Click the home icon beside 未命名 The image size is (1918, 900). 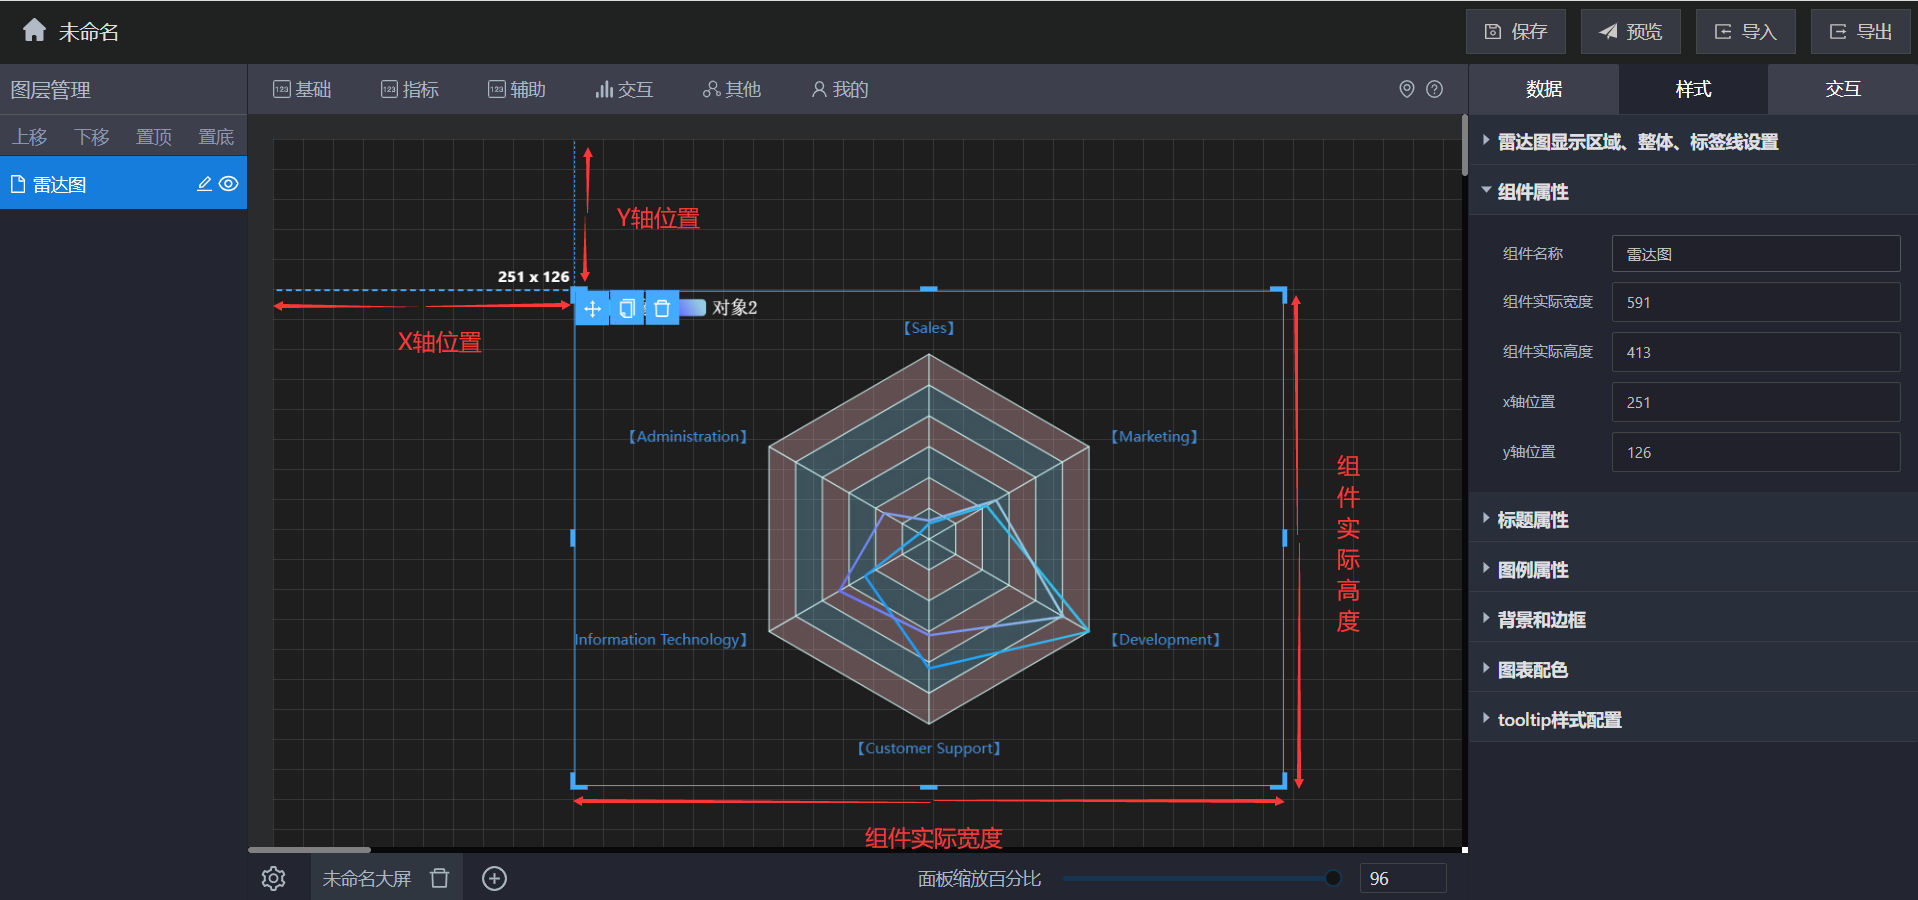click(x=34, y=30)
